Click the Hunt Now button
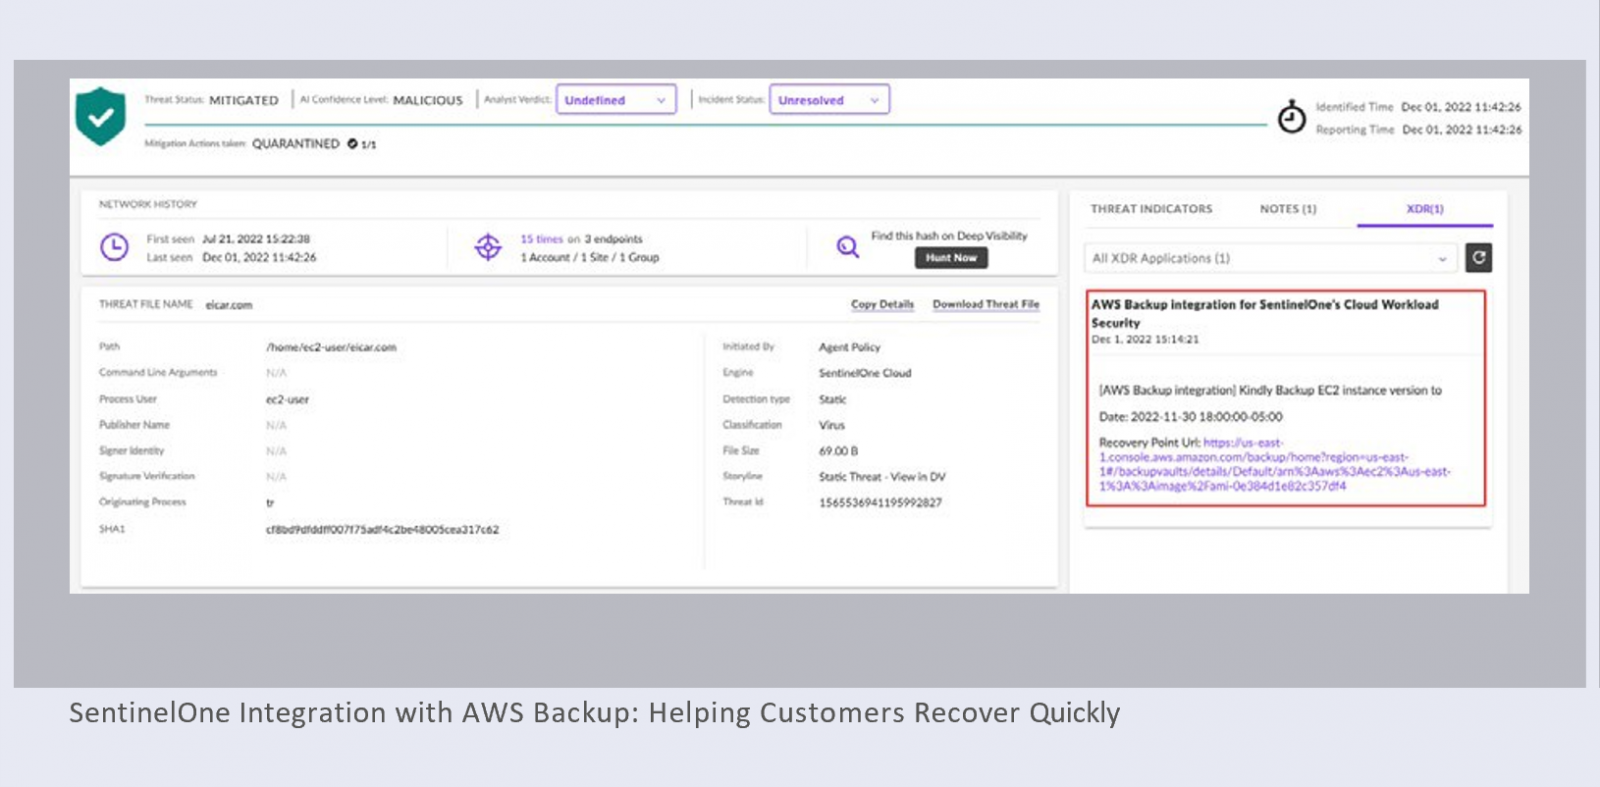Screen dimensions: 1600x787 click(951, 258)
